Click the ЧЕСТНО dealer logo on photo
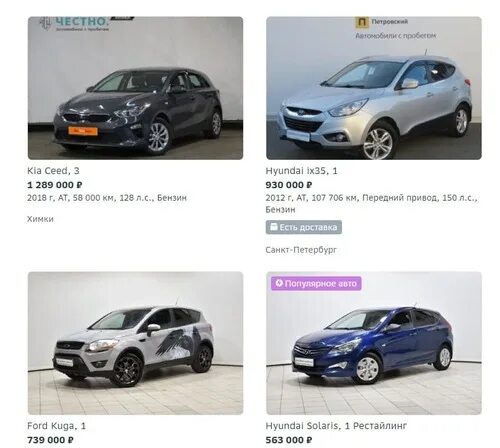This screenshot has width=500, height=448. [x=74, y=23]
